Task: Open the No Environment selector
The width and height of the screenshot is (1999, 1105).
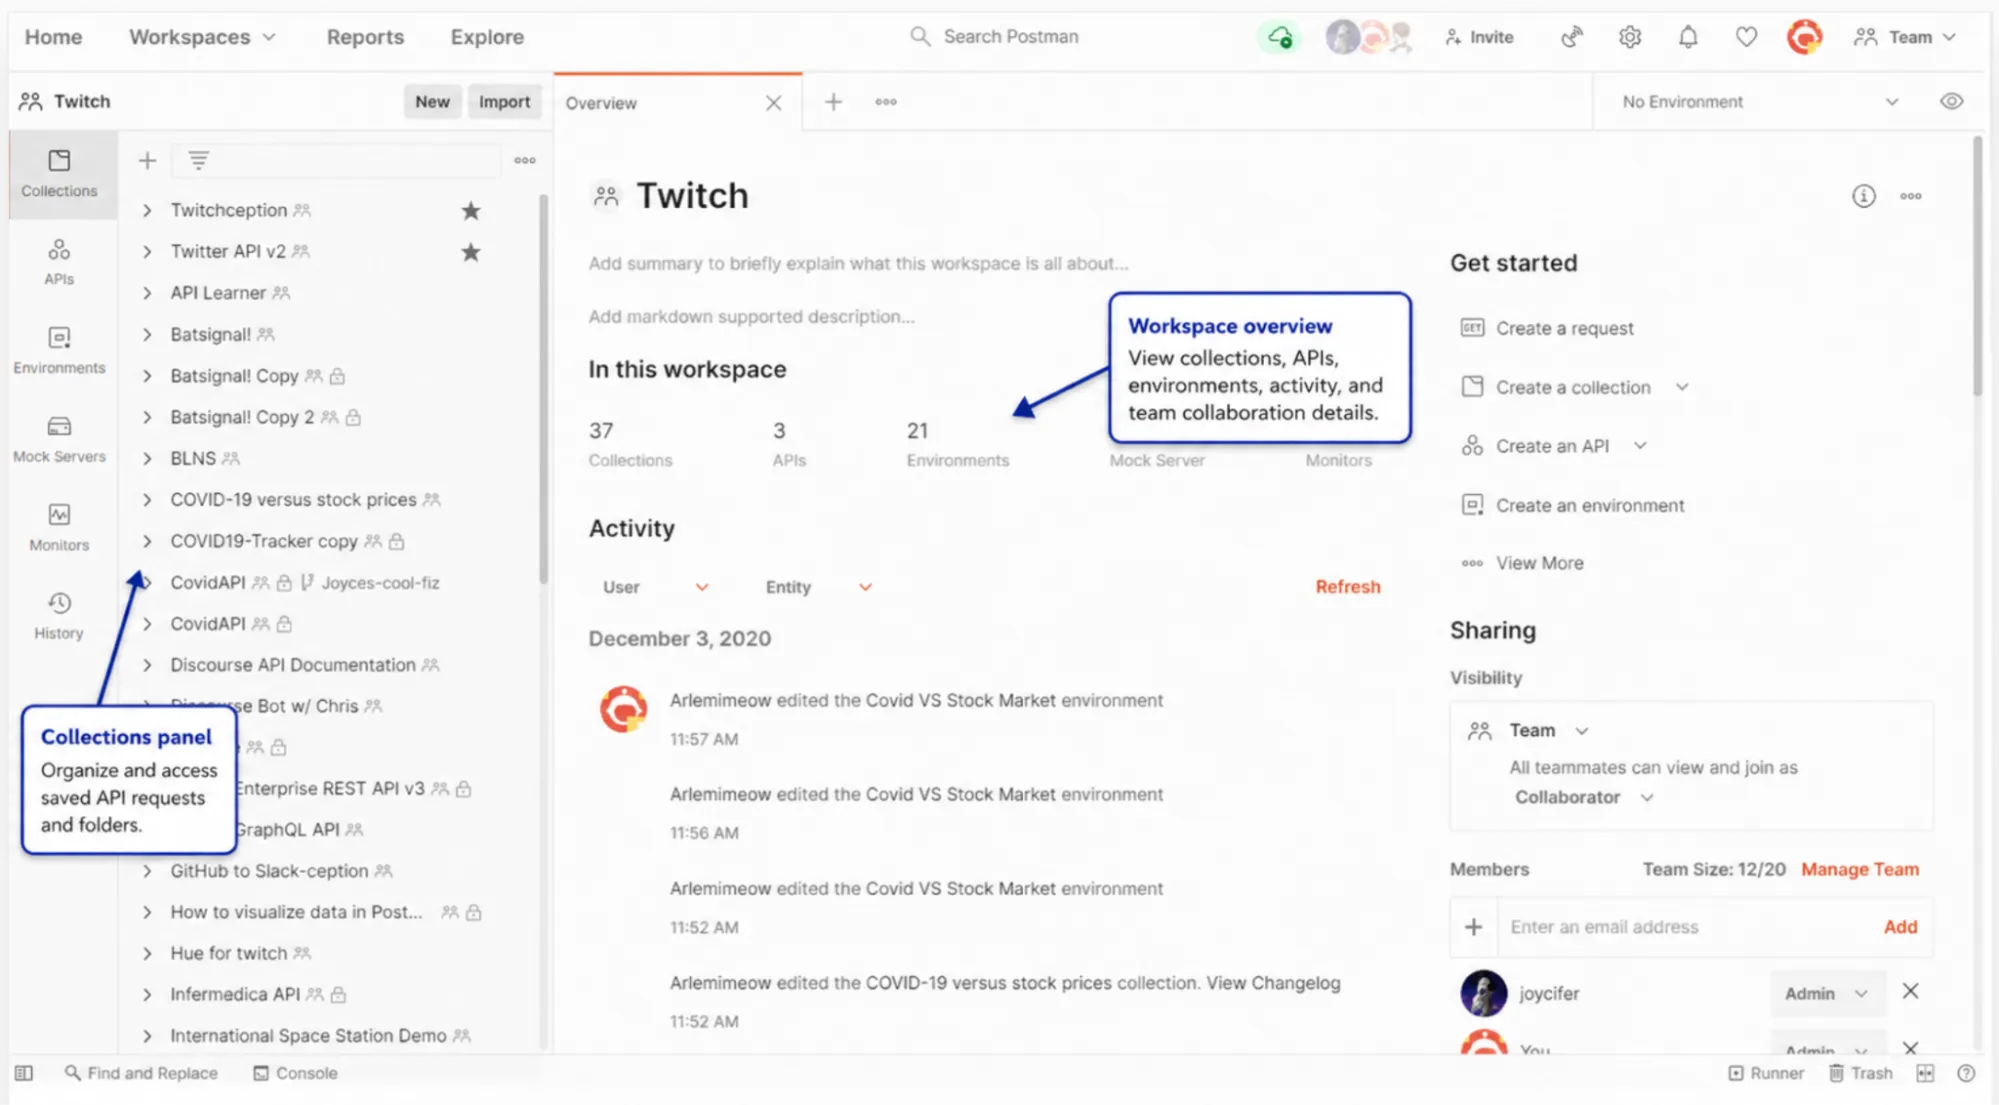Action: (x=1760, y=101)
